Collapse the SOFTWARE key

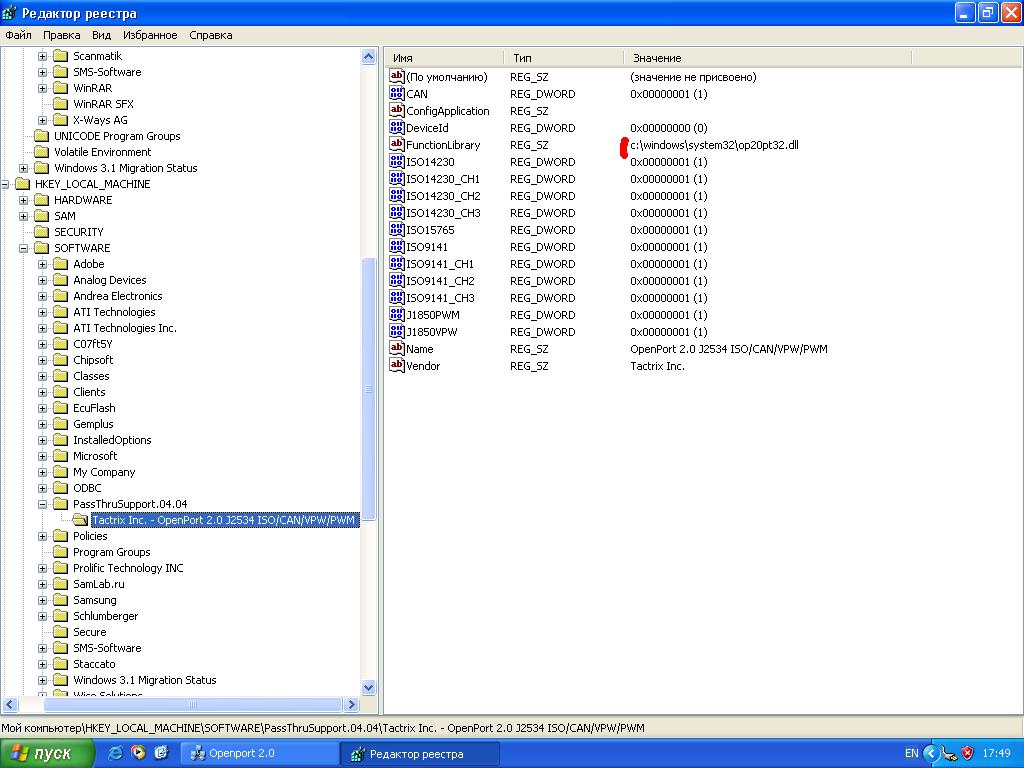[24, 248]
